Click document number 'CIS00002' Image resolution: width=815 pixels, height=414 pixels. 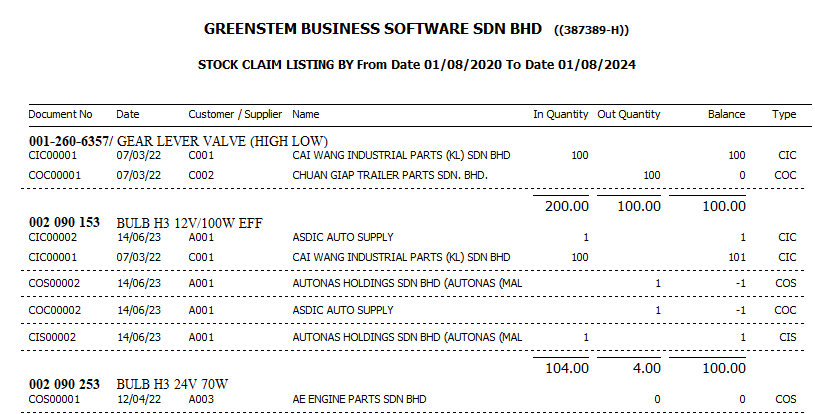tap(52, 338)
